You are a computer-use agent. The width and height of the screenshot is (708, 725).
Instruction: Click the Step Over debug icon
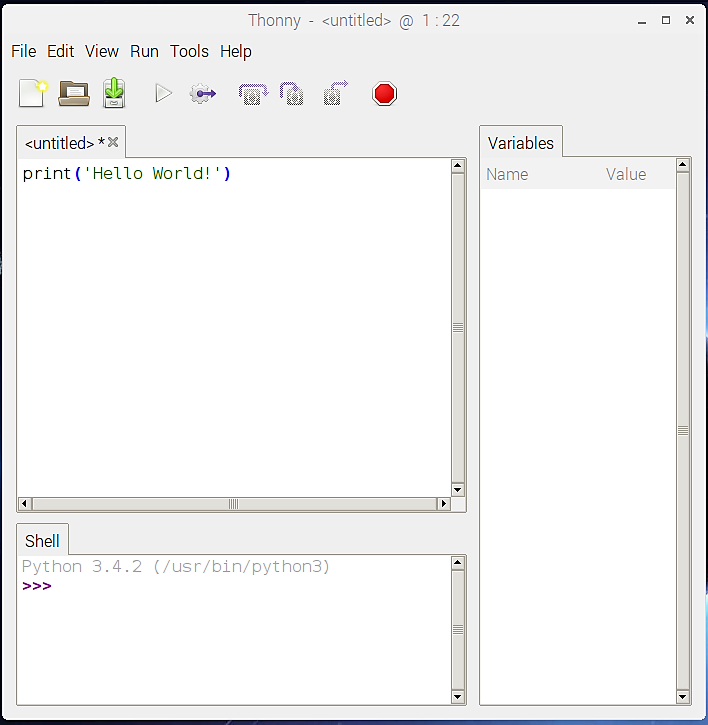253,94
